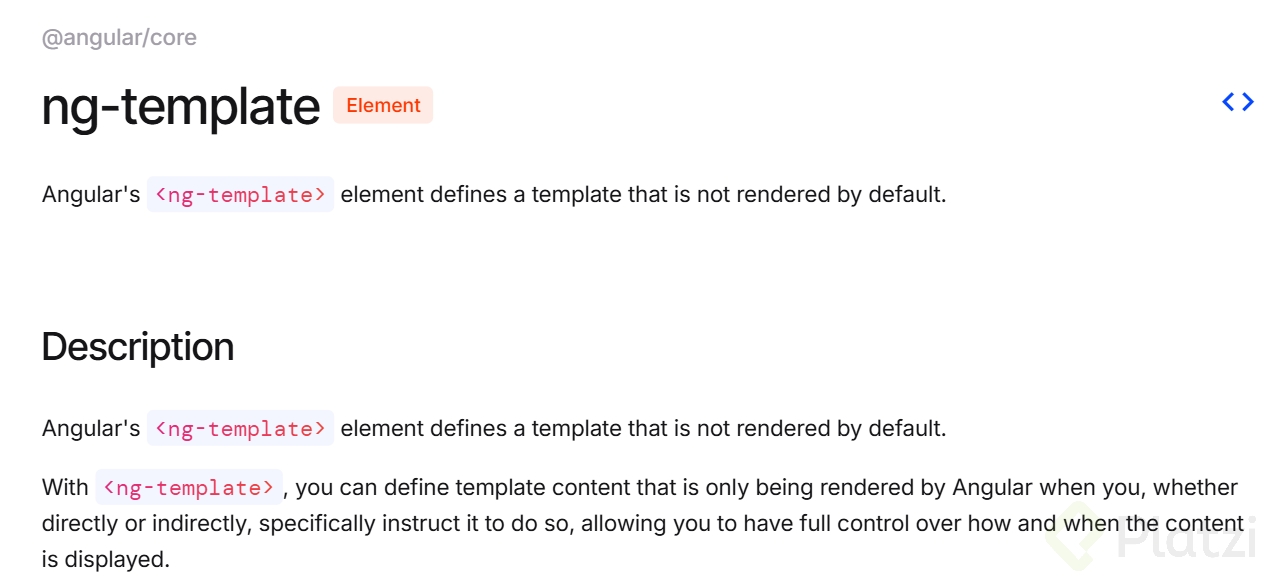The height and width of the screenshot is (577, 1269).
Task: Click the ng-template code tag directly under Description
Action: (240, 429)
